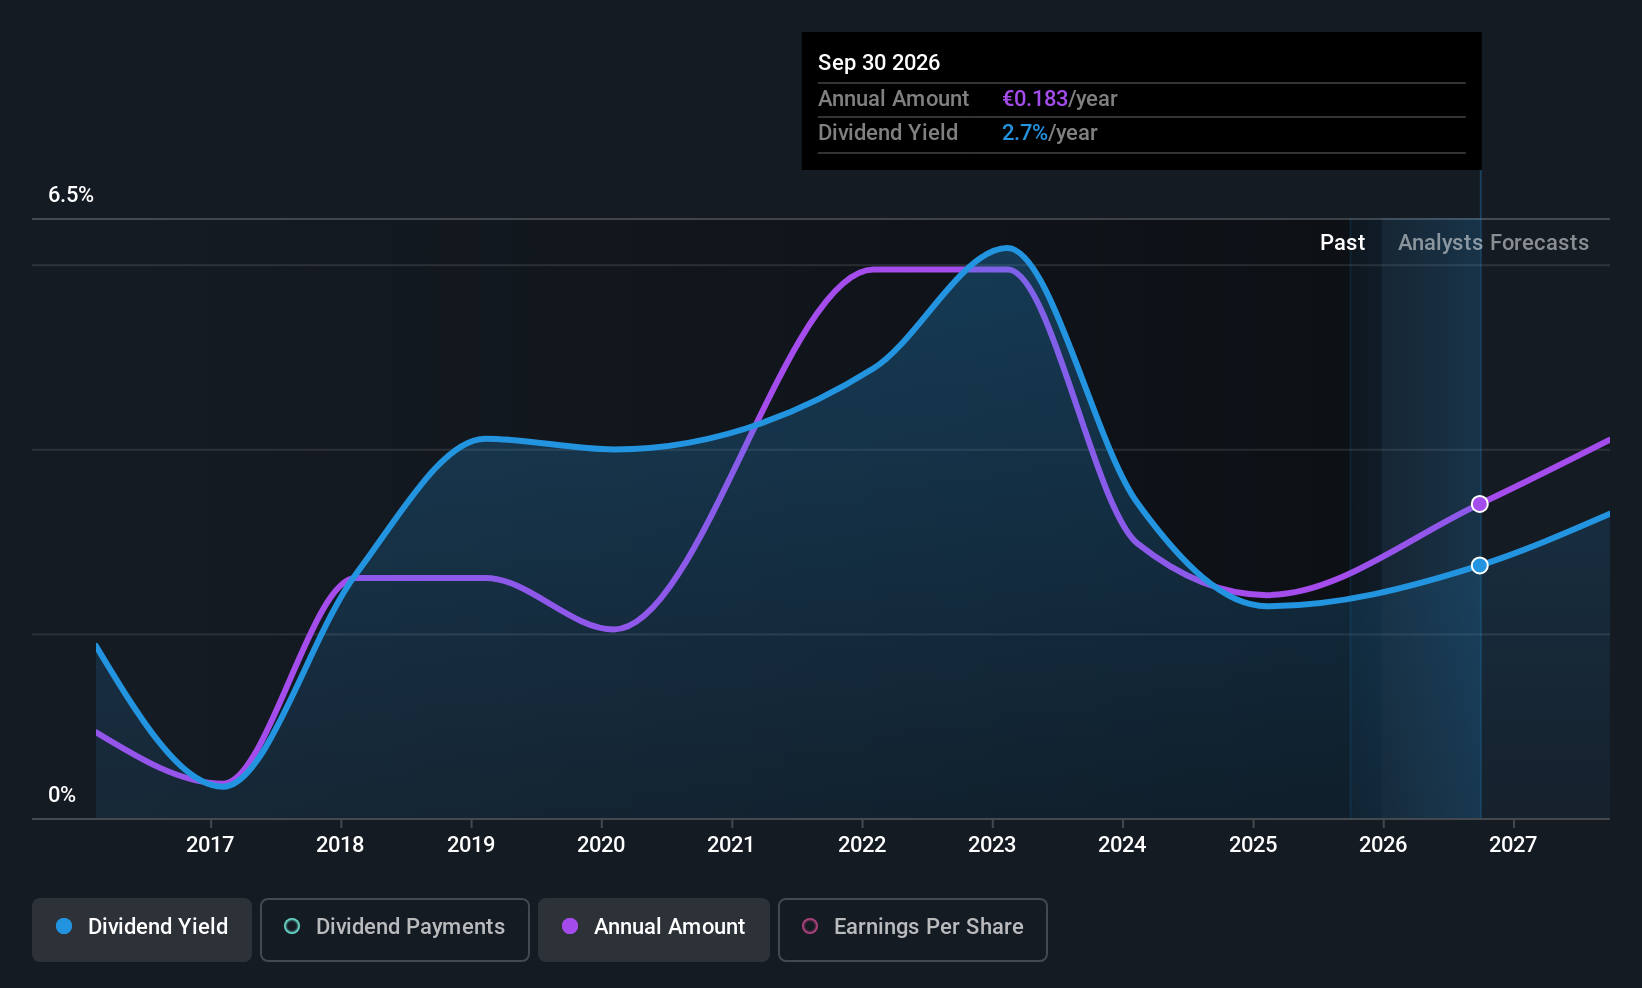Click the Past label on chart

(x=1342, y=243)
